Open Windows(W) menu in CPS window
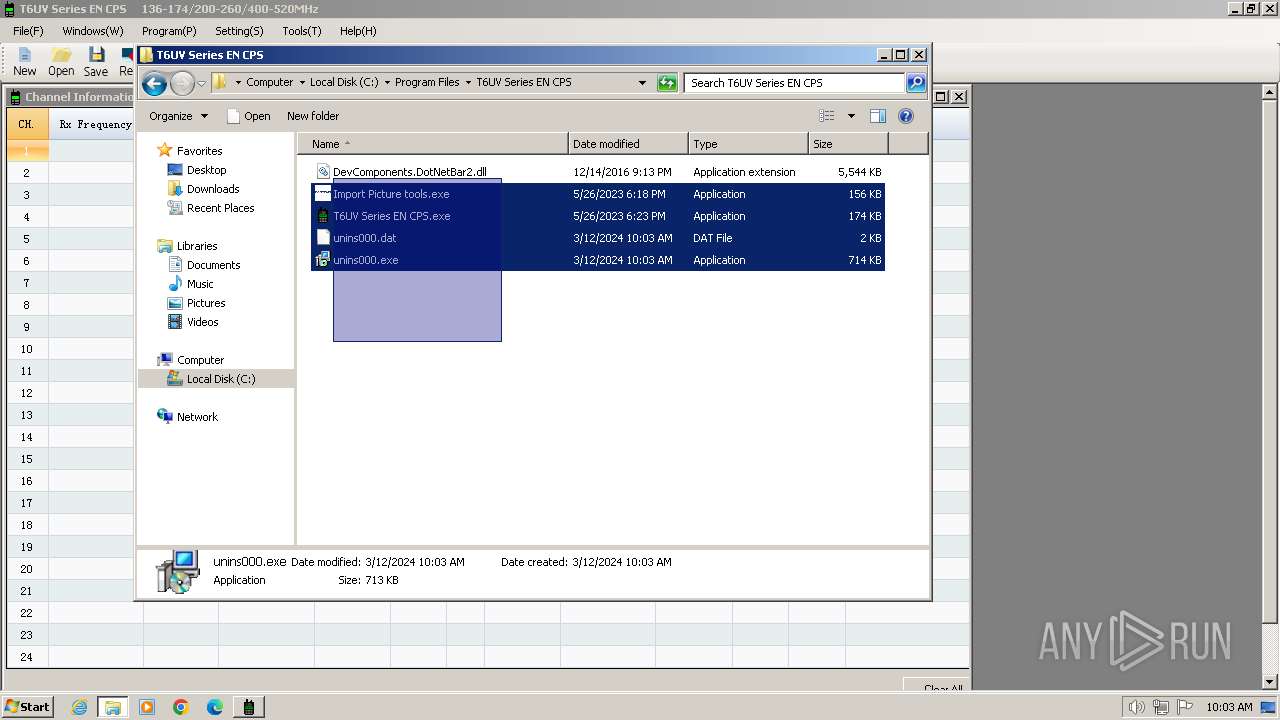This screenshot has width=1280, height=720. coord(93,31)
